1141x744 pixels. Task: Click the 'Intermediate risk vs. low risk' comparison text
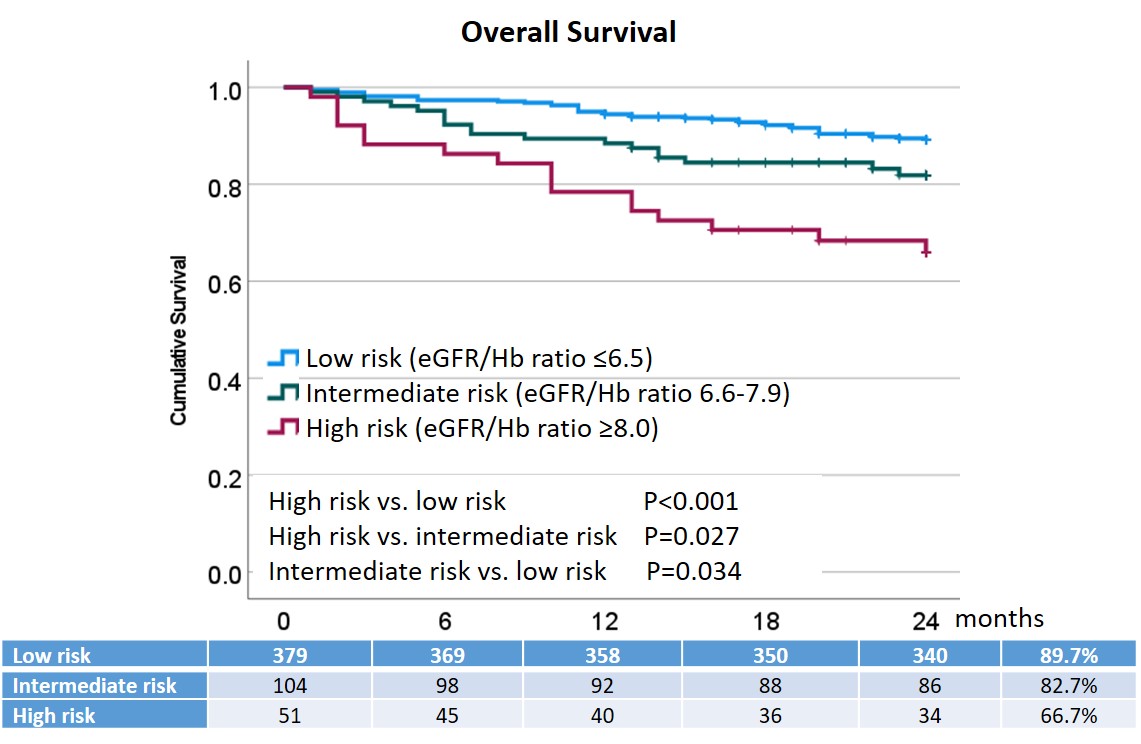[437, 571]
